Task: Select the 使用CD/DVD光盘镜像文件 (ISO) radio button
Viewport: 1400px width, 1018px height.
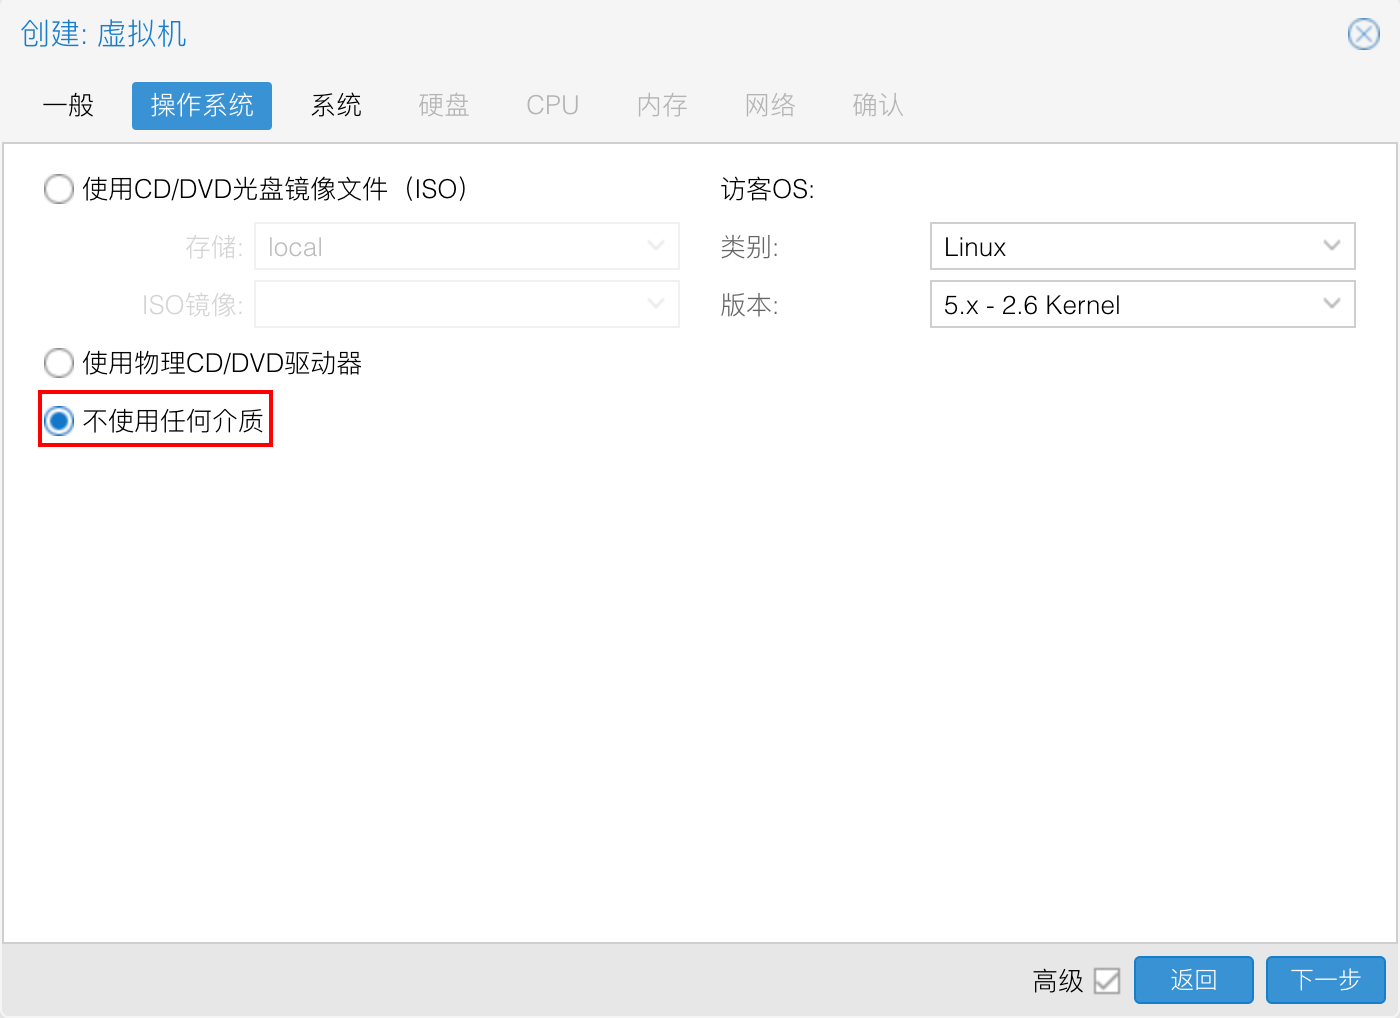Action: tap(59, 189)
